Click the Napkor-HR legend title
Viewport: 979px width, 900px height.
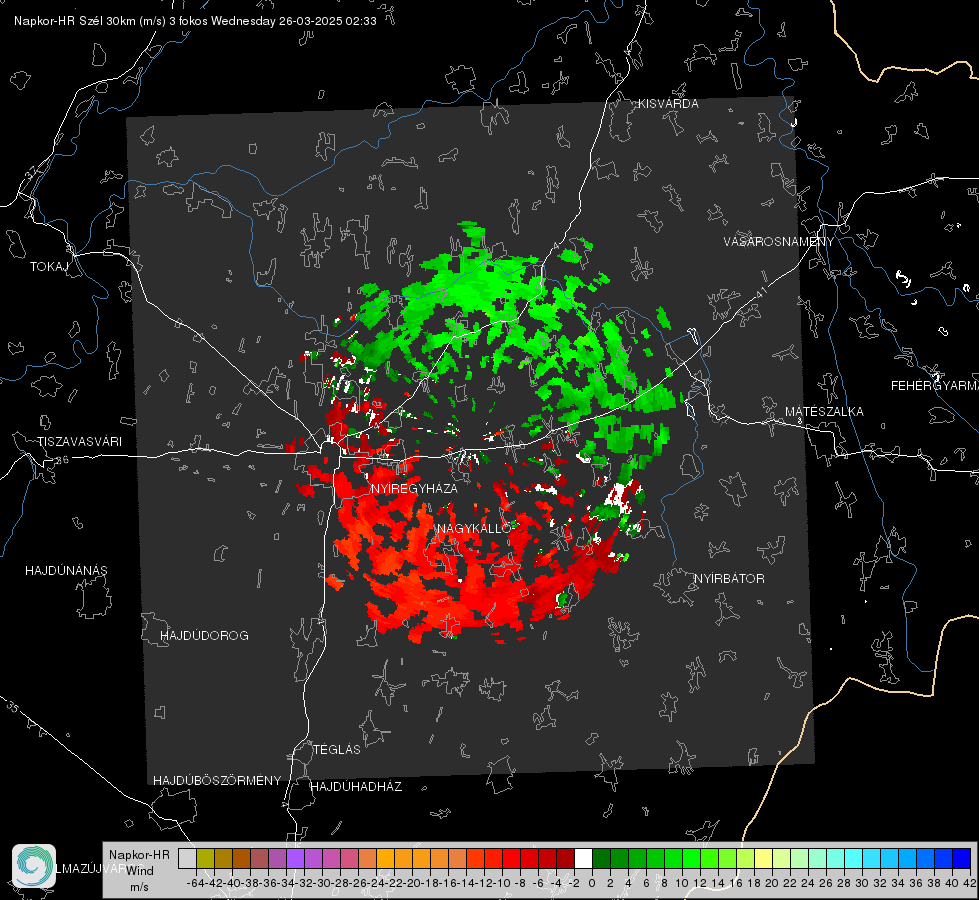pyautogui.click(x=139, y=854)
